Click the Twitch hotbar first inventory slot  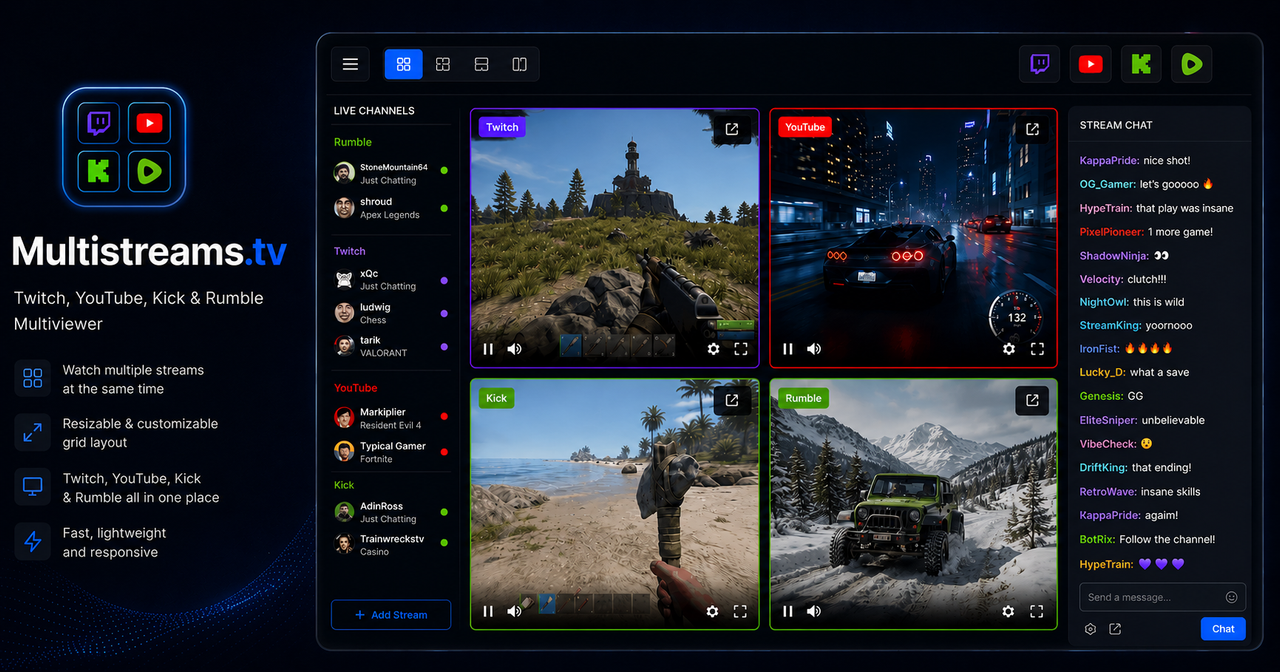(570, 346)
